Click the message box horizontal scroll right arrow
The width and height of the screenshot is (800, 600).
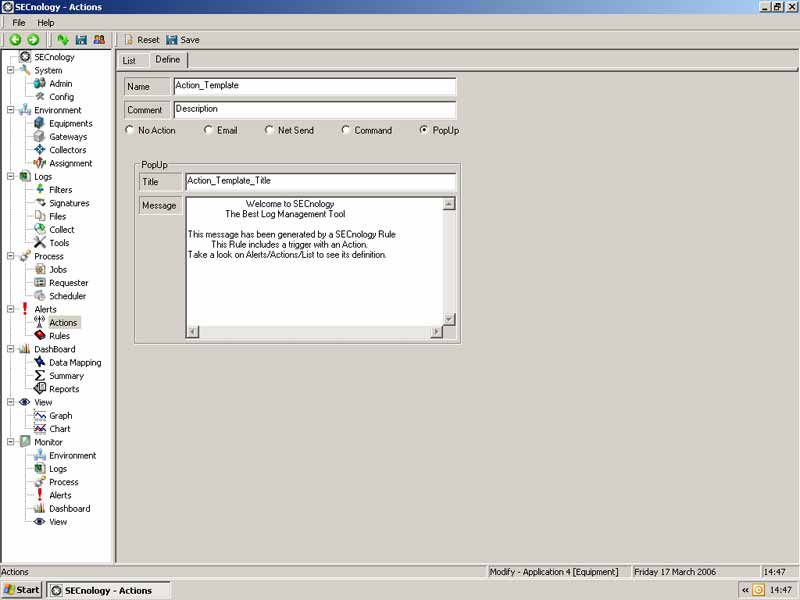(436, 332)
